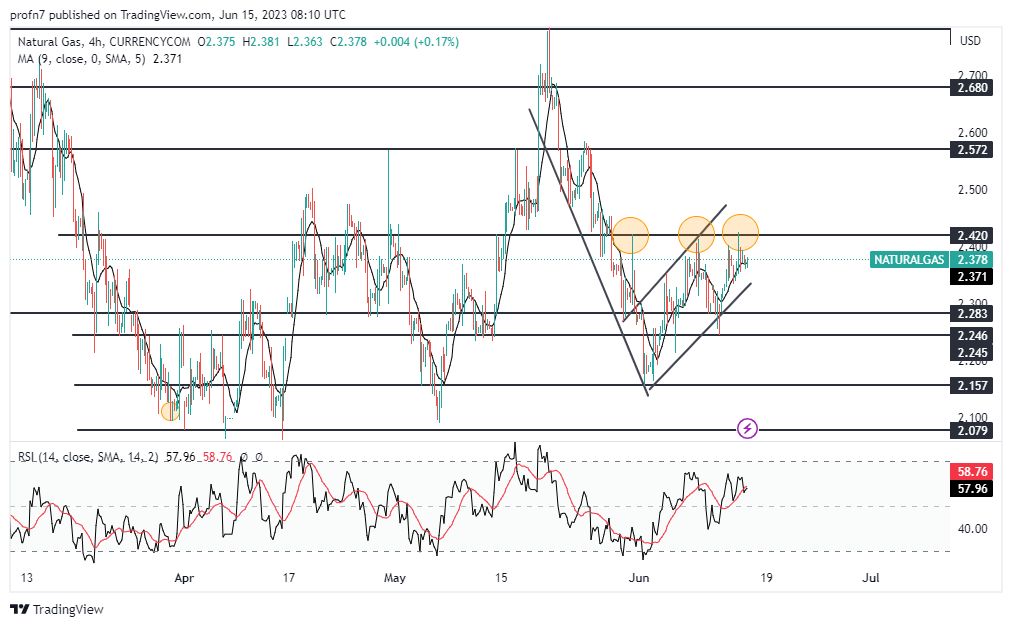Click the '15' date axis label
Viewport: 1012px width, 627px height.
coord(501,577)
